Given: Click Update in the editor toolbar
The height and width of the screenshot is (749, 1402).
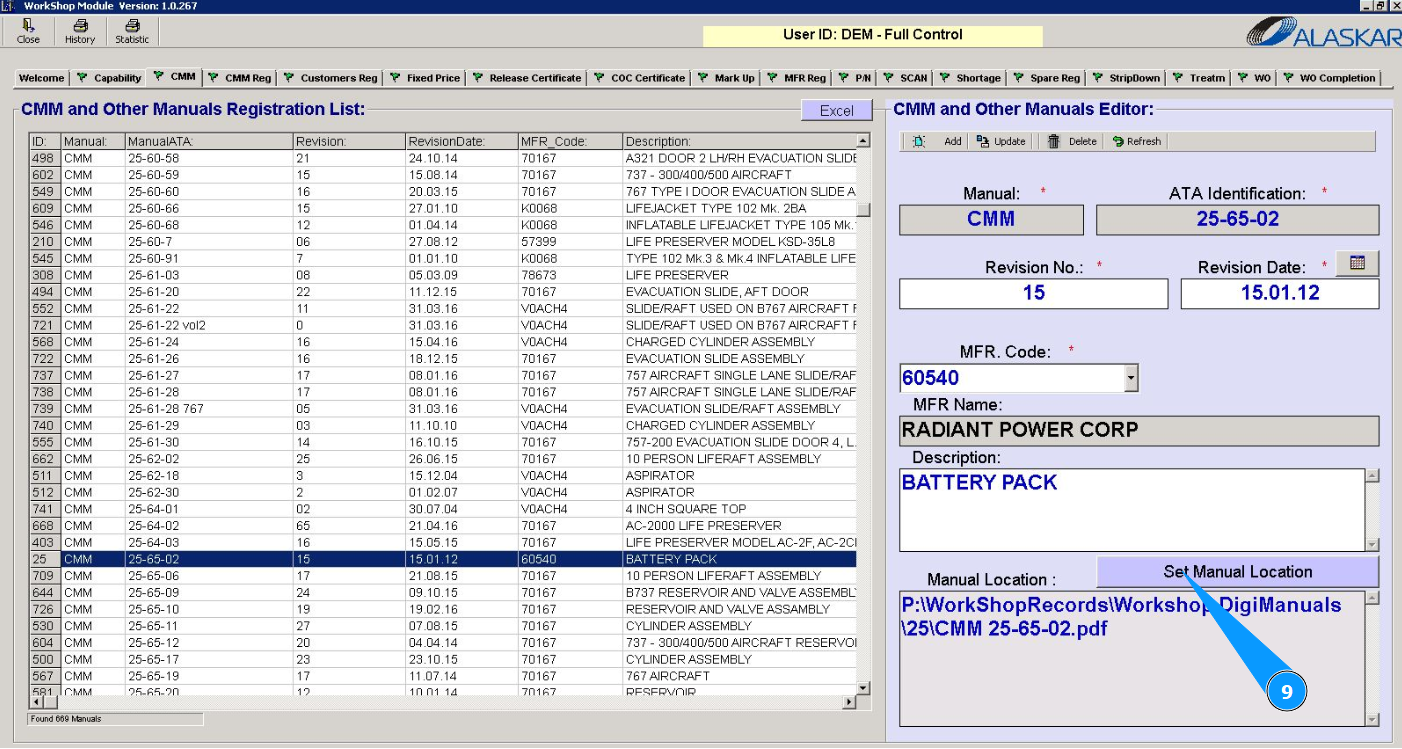Looking at the screenshot, I should pyautogui.click(x=1001, y=142).
